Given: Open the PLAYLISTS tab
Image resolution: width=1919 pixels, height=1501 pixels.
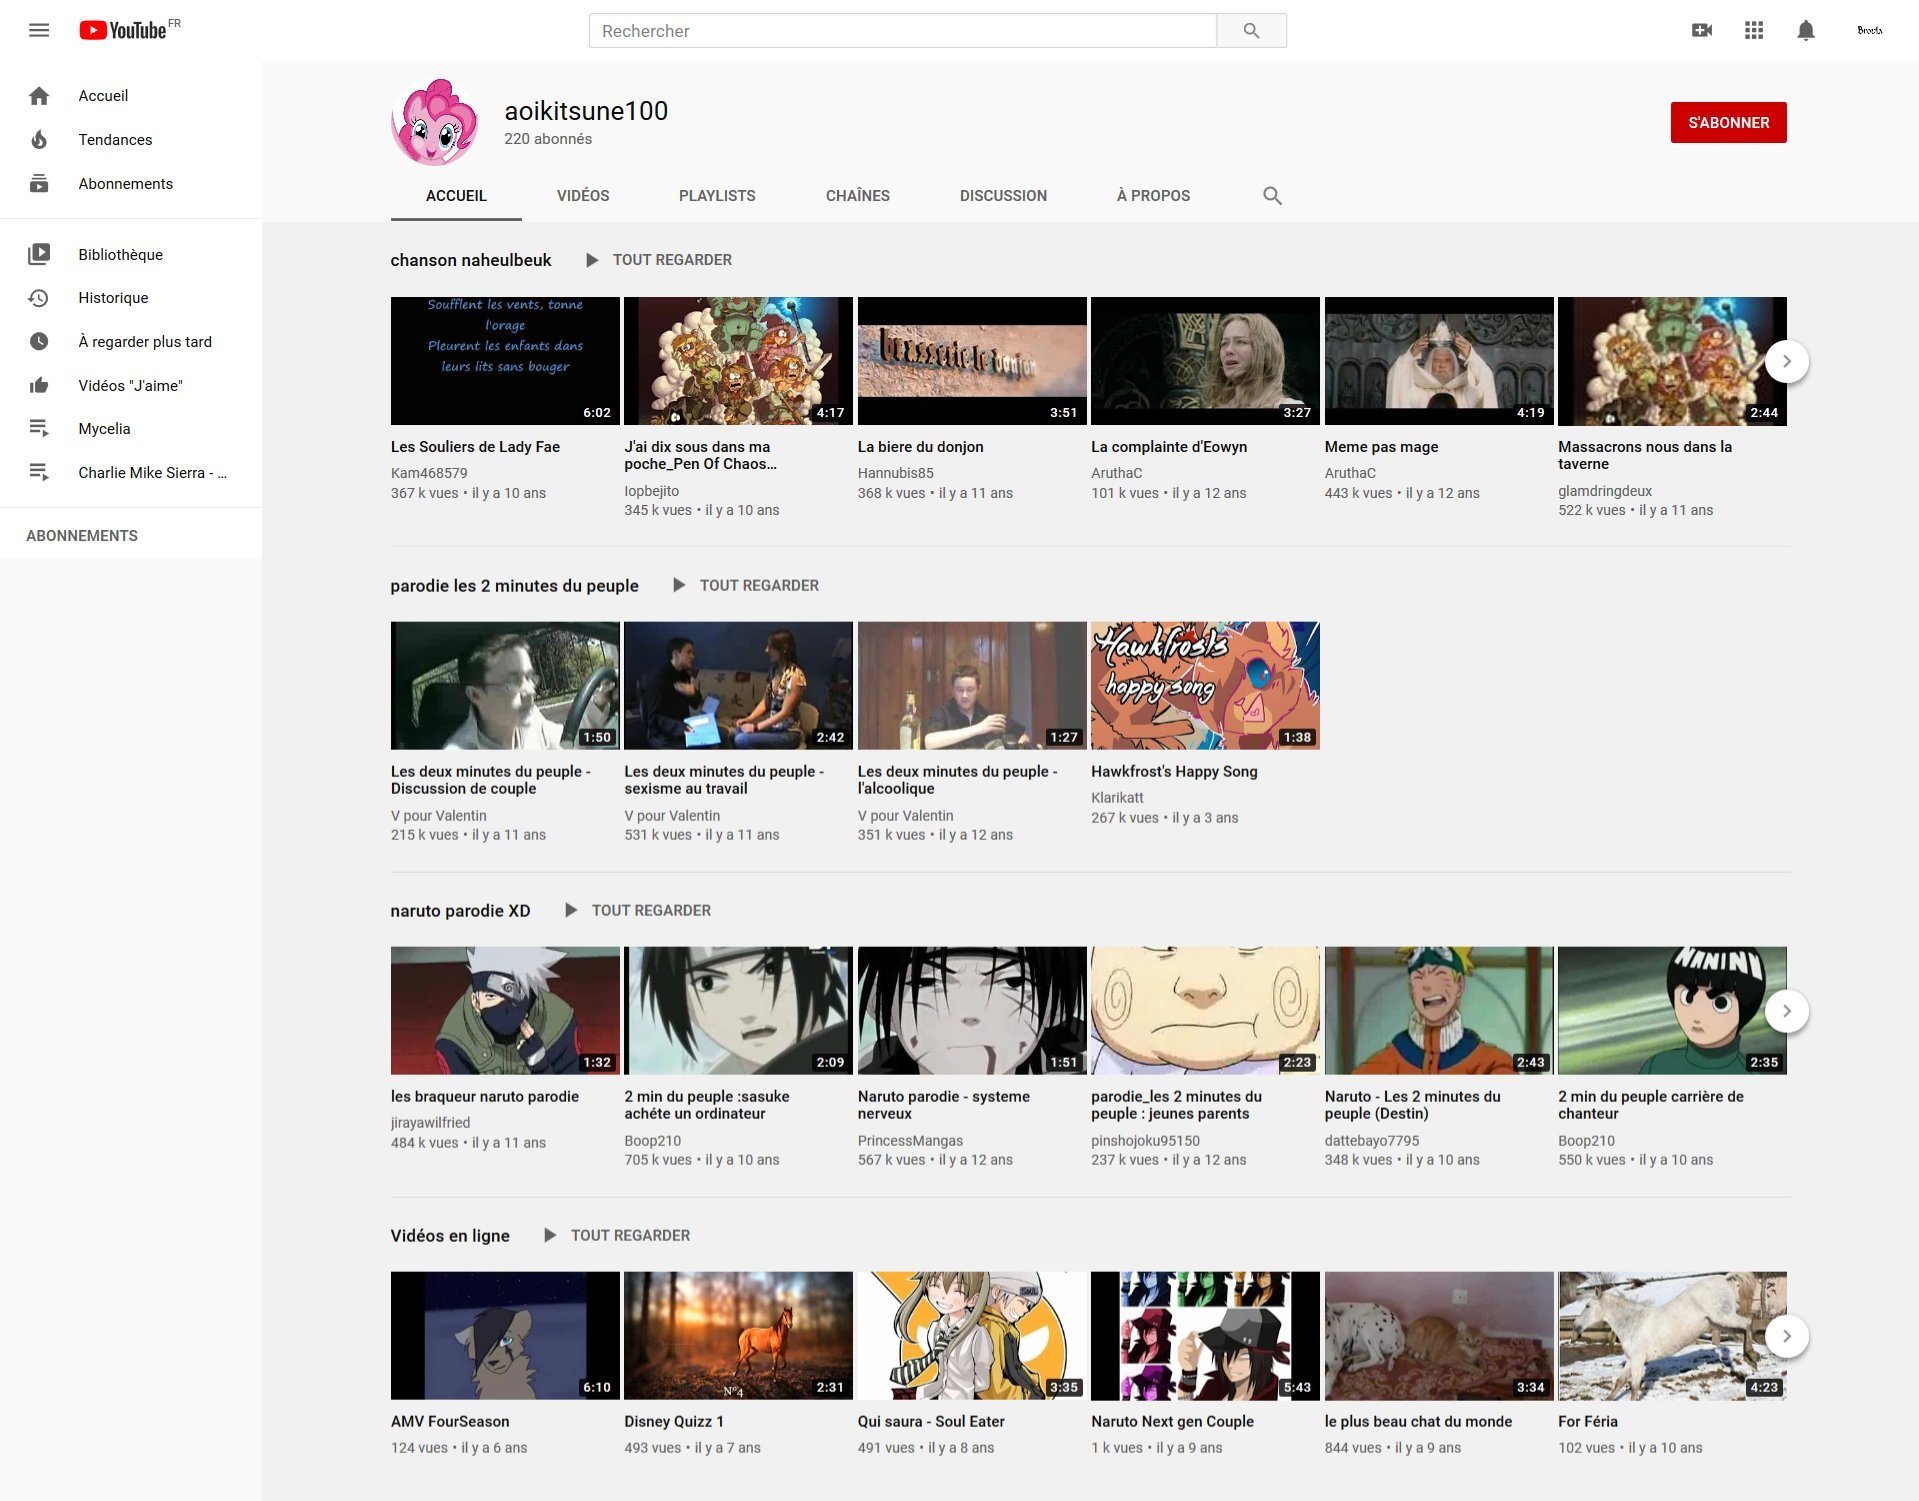Looking at the screenshot, I should [716, 196].
